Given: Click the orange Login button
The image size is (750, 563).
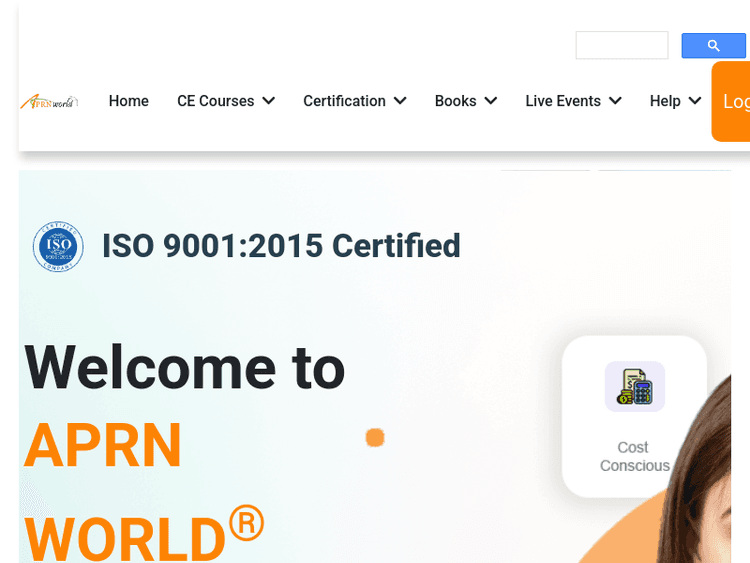Looking at the screenshot, I should click(731, 101).
